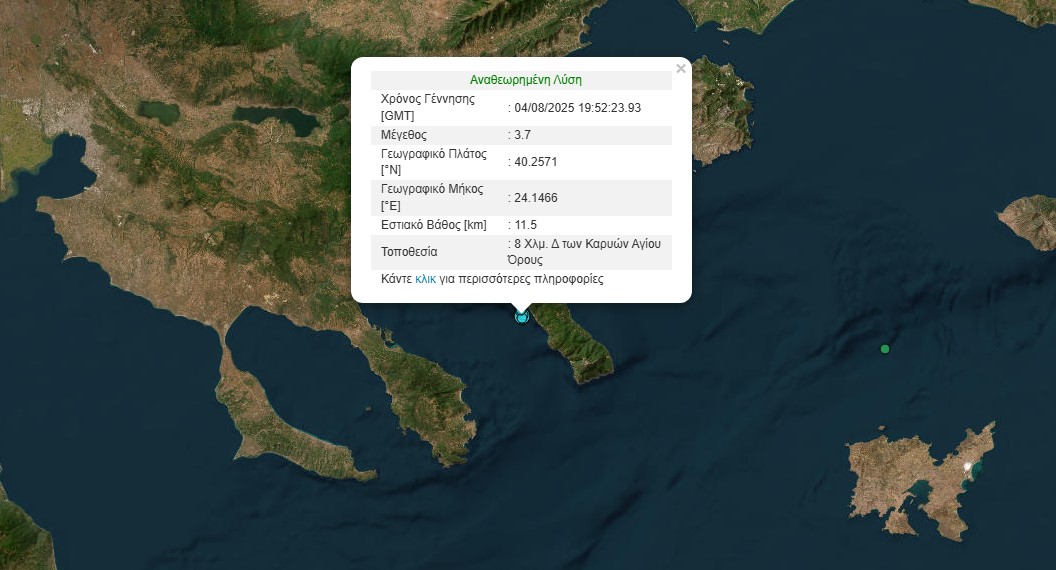This screenshot has width=1056, height=570.
Task: Click the "Μέγεθος" row label
Action: (x=404, y=135)
